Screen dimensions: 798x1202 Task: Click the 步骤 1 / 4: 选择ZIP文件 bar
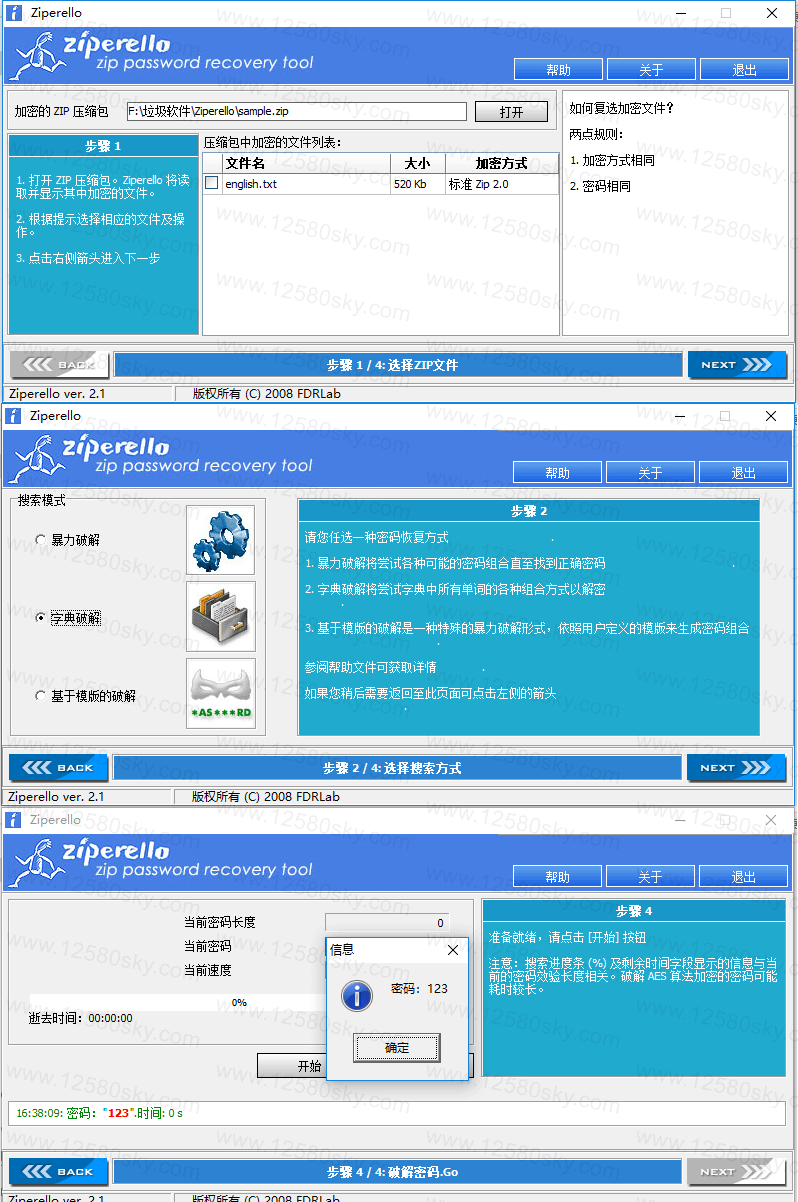coord(398,365)
